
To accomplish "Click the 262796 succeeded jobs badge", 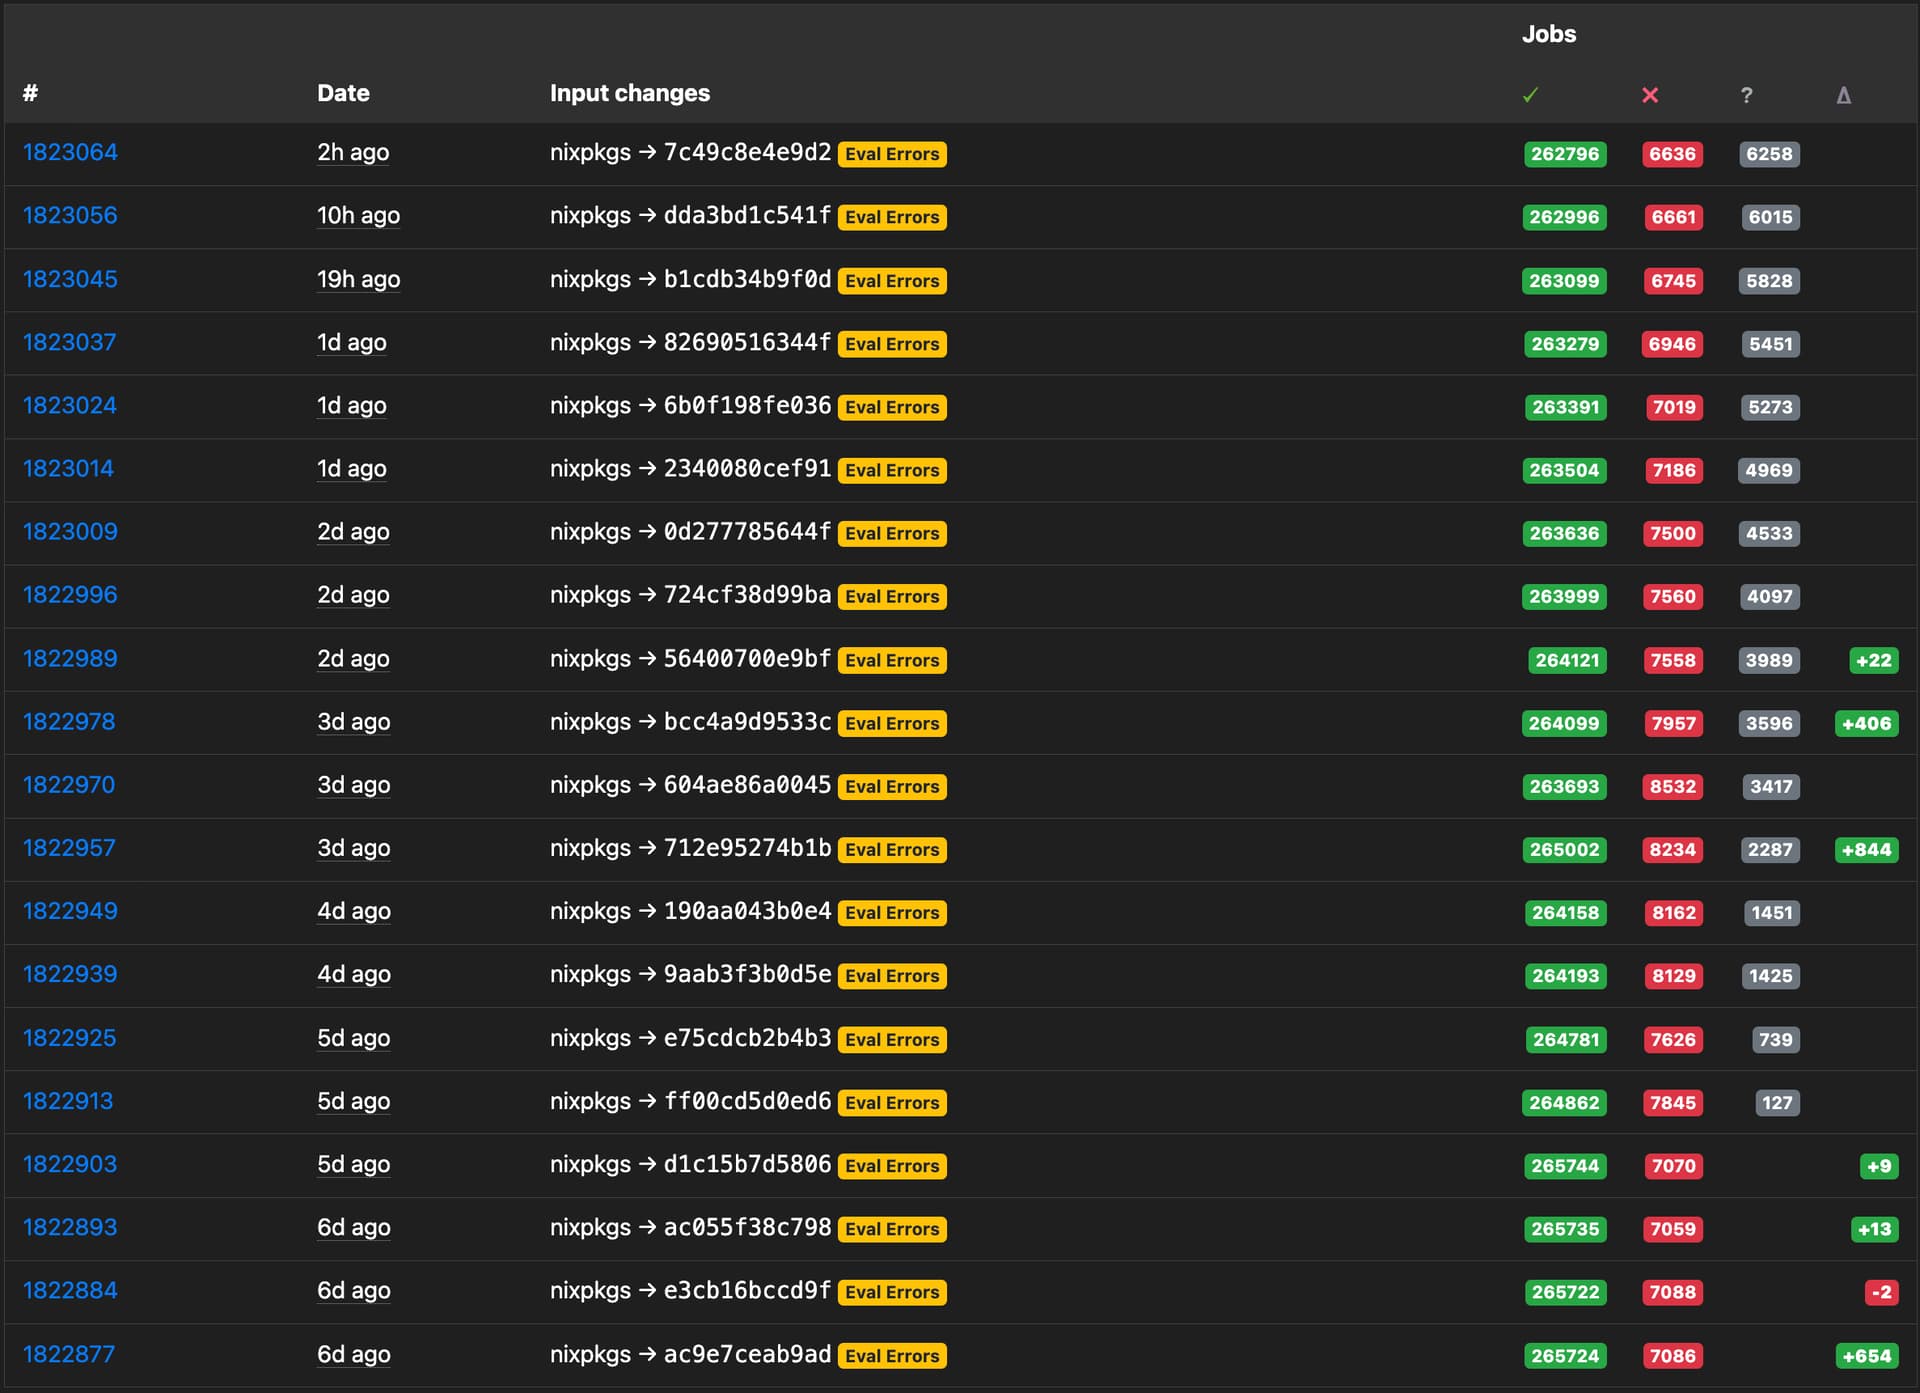I will 1565,154.
